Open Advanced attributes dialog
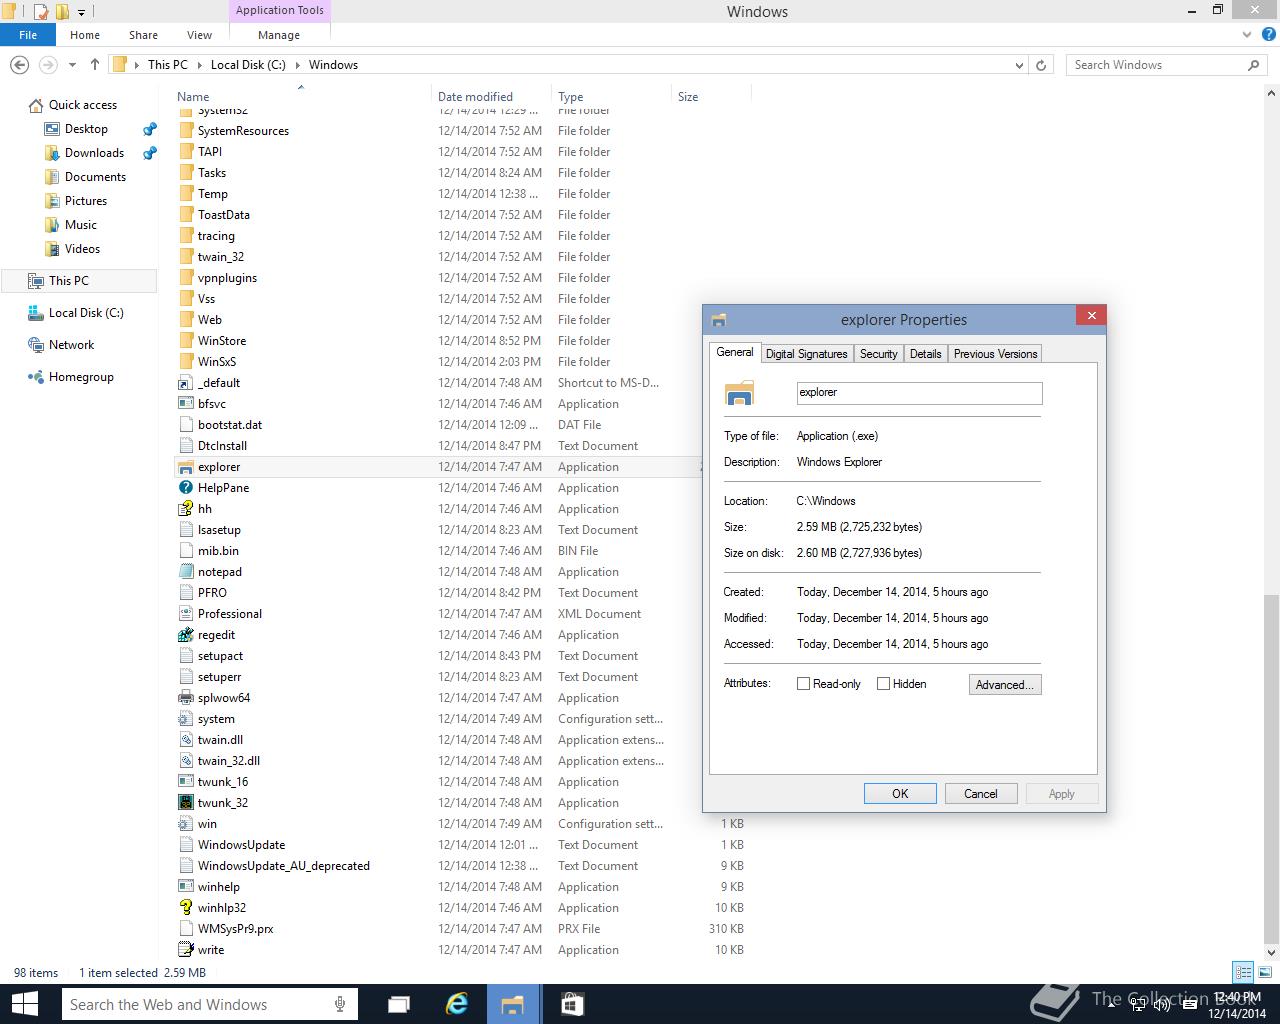 [x=1005, y=685]
